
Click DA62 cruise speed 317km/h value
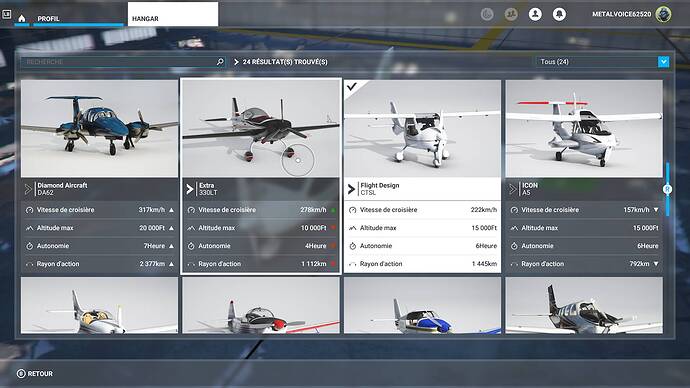point(151,210)
